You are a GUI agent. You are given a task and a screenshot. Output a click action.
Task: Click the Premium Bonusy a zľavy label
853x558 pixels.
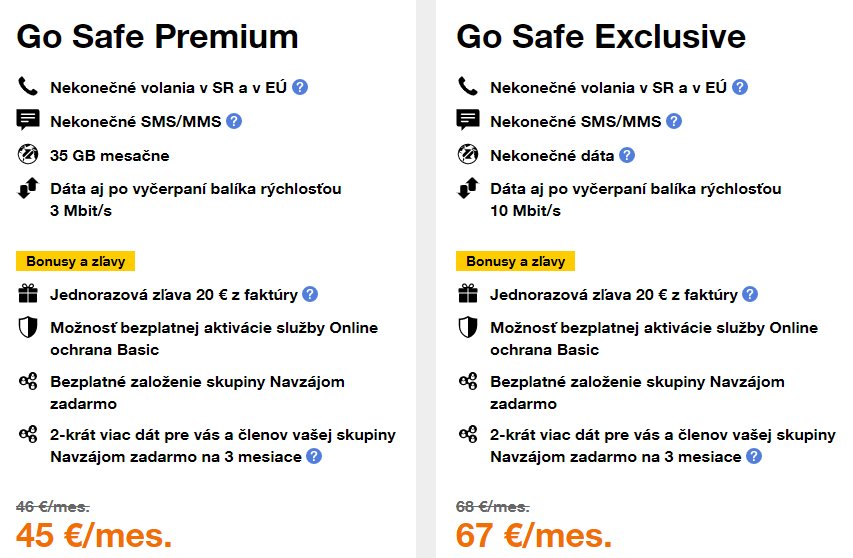pos(75,261)
